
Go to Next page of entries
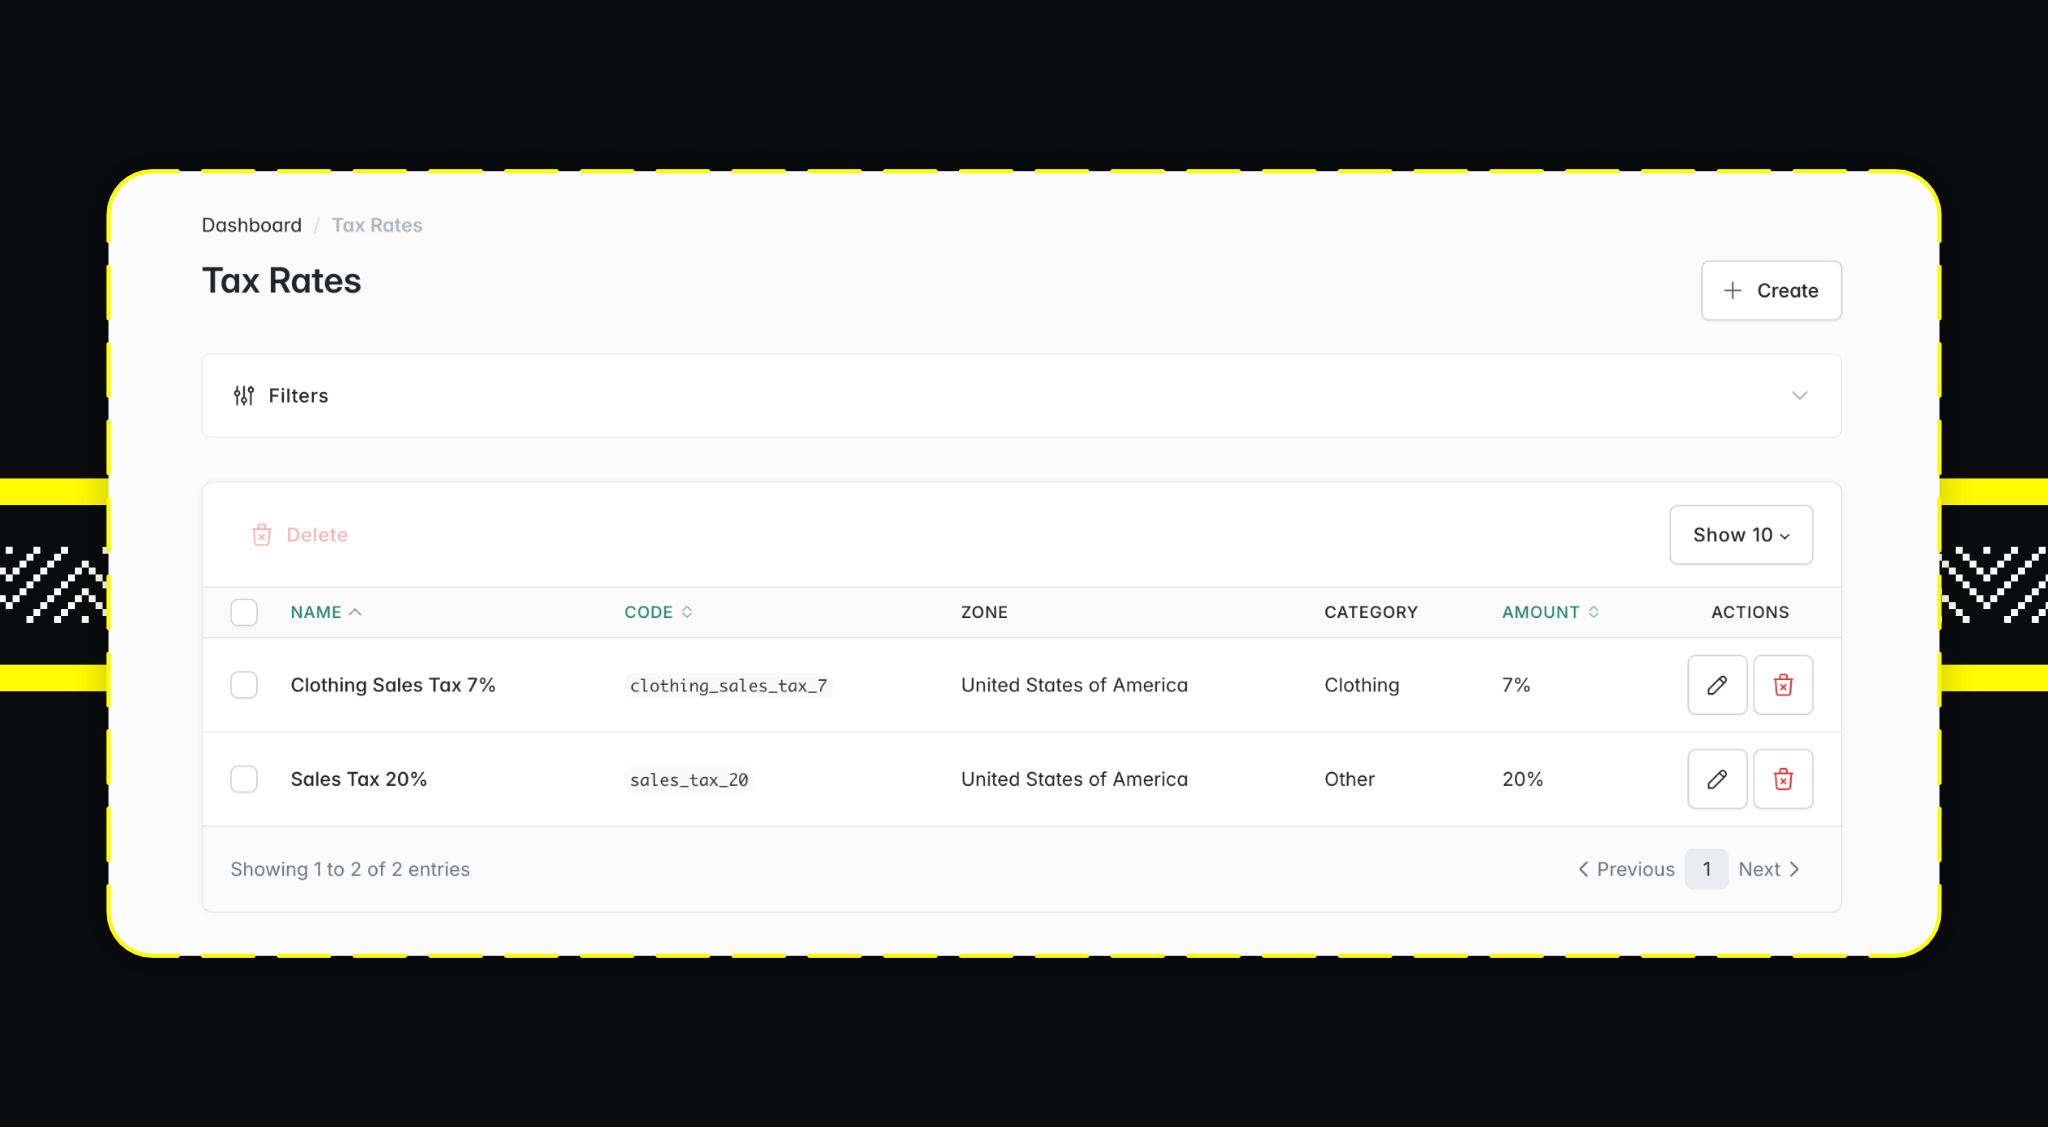coord(1768,869)
